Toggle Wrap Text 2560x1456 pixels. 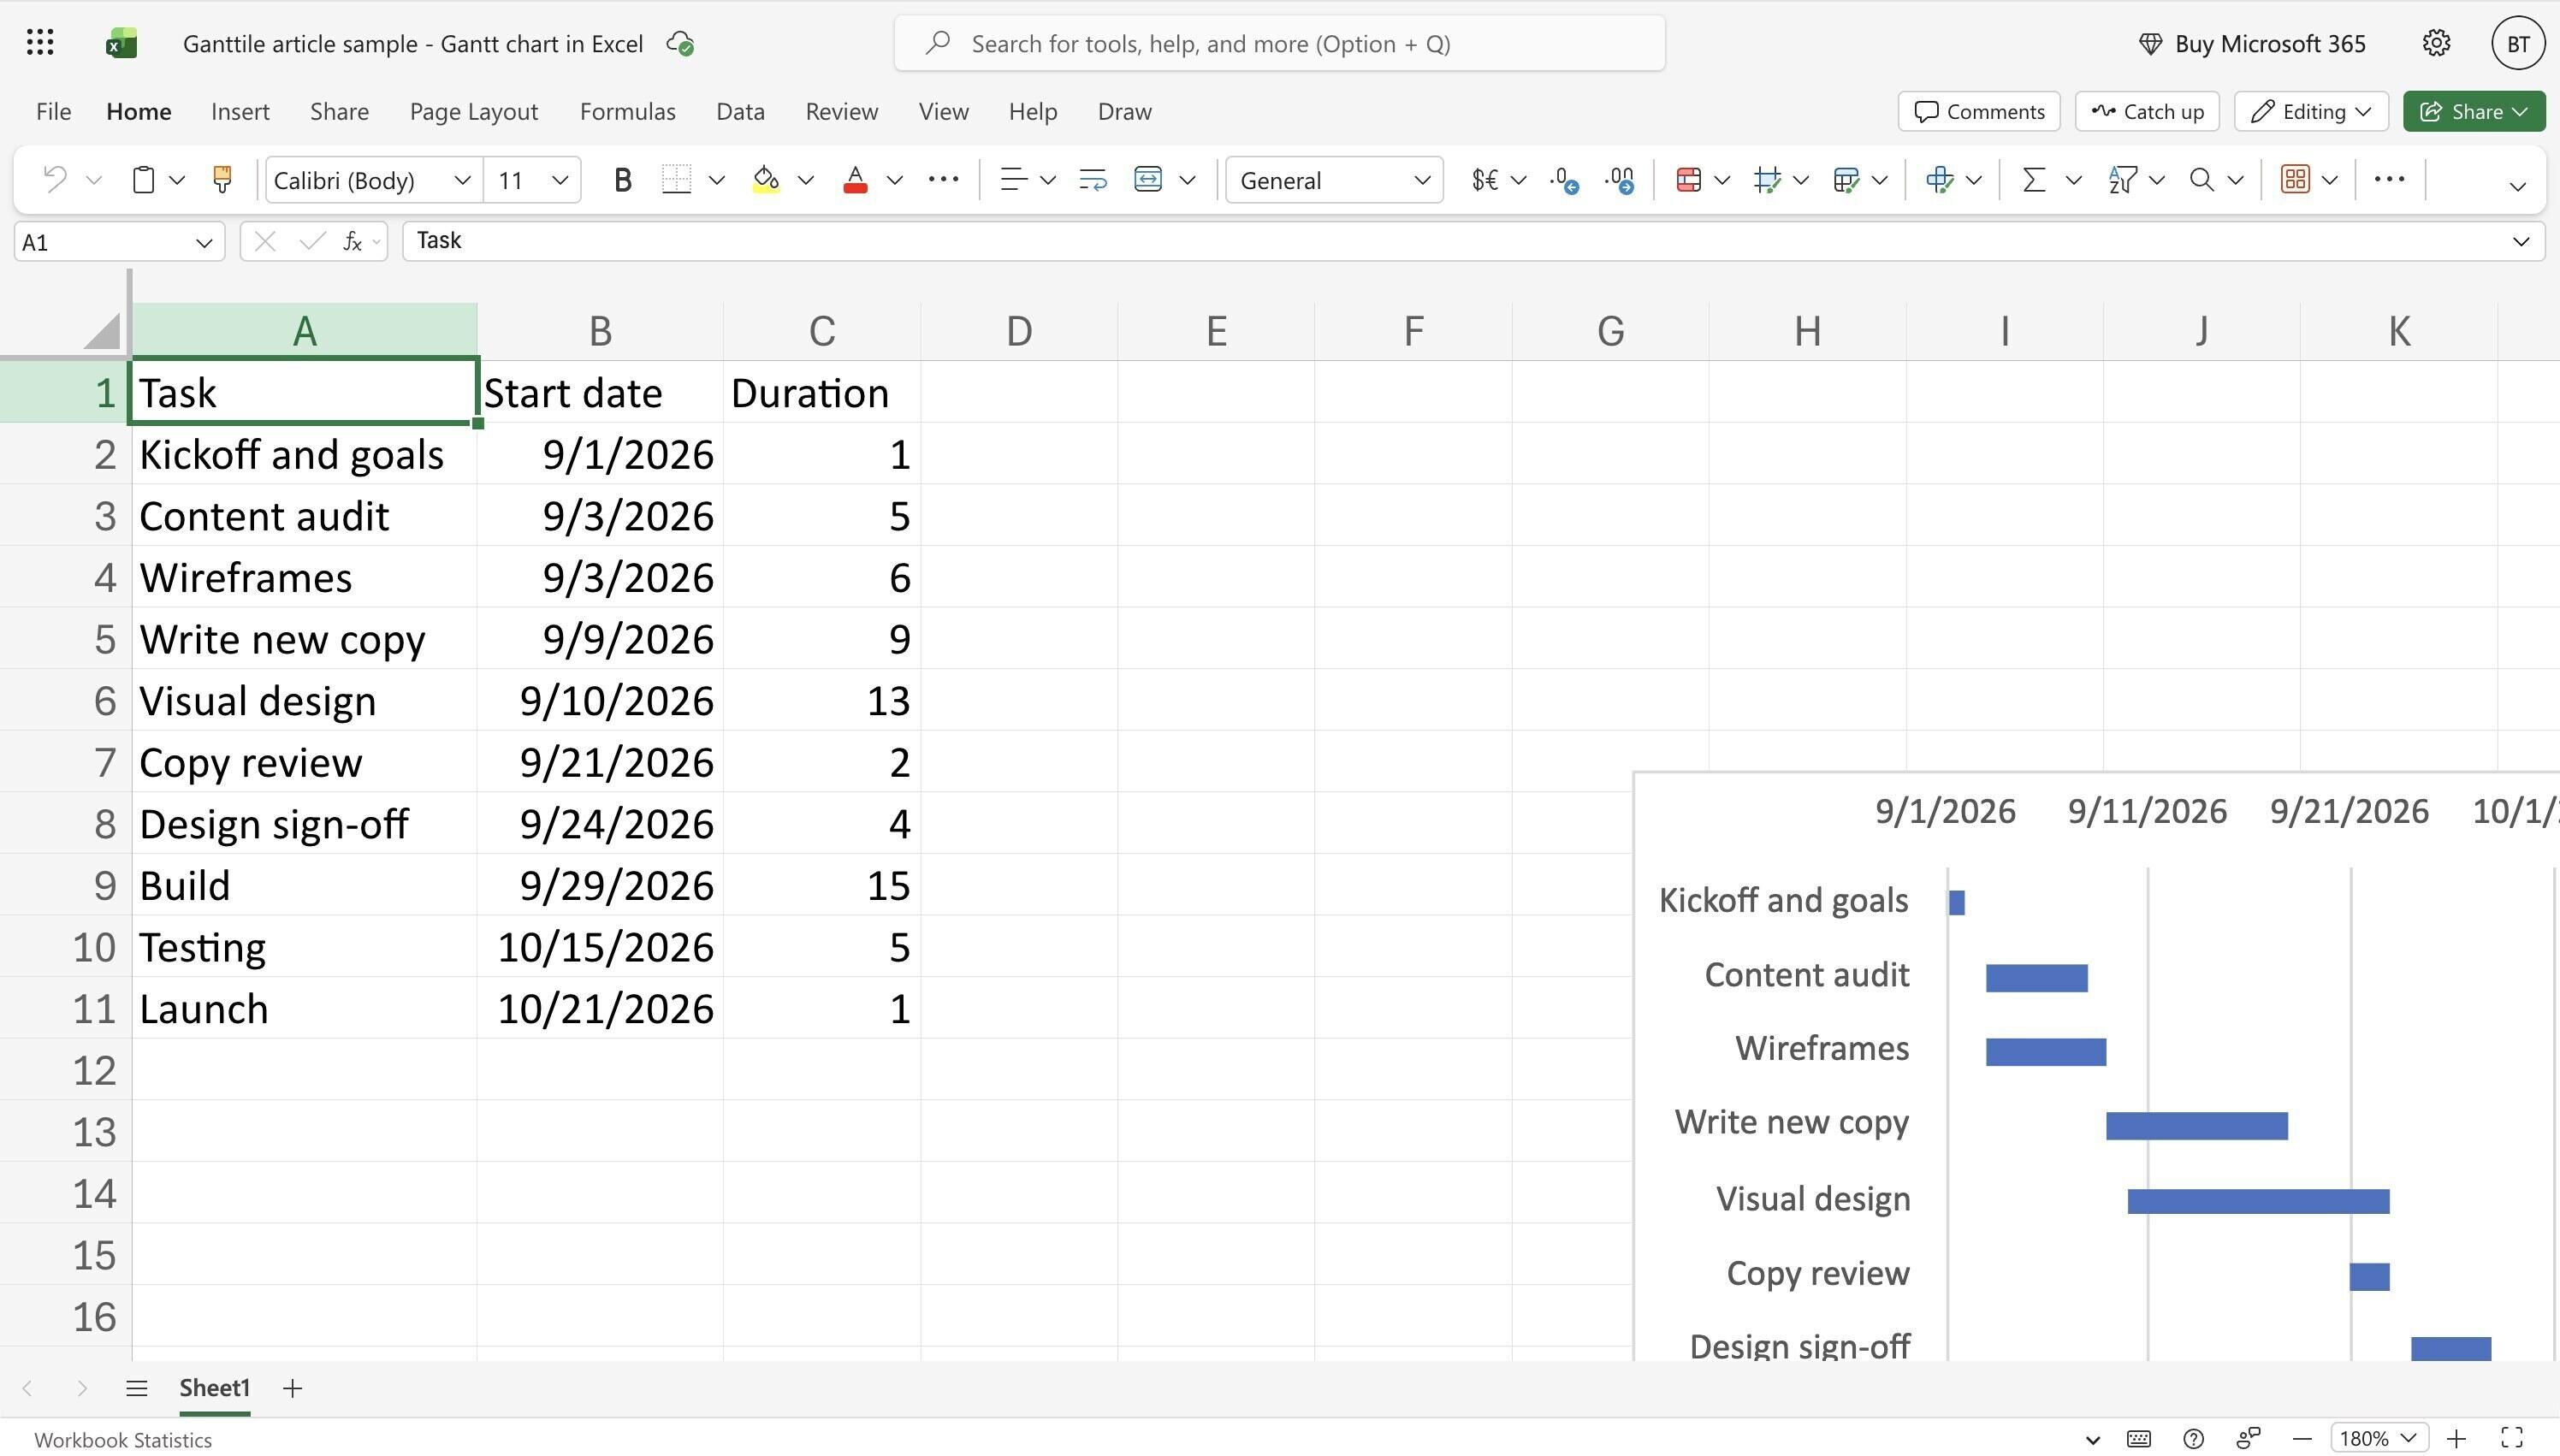[1093, 180]
